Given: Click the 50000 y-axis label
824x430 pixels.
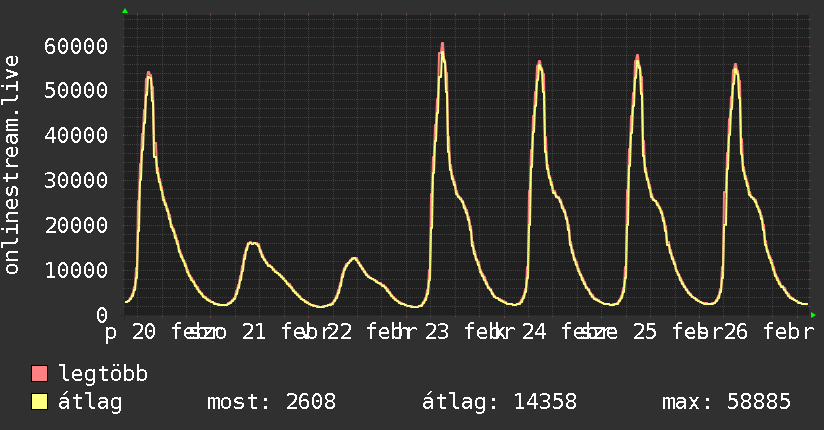Looking at the screenshot, I should point(76,90).
